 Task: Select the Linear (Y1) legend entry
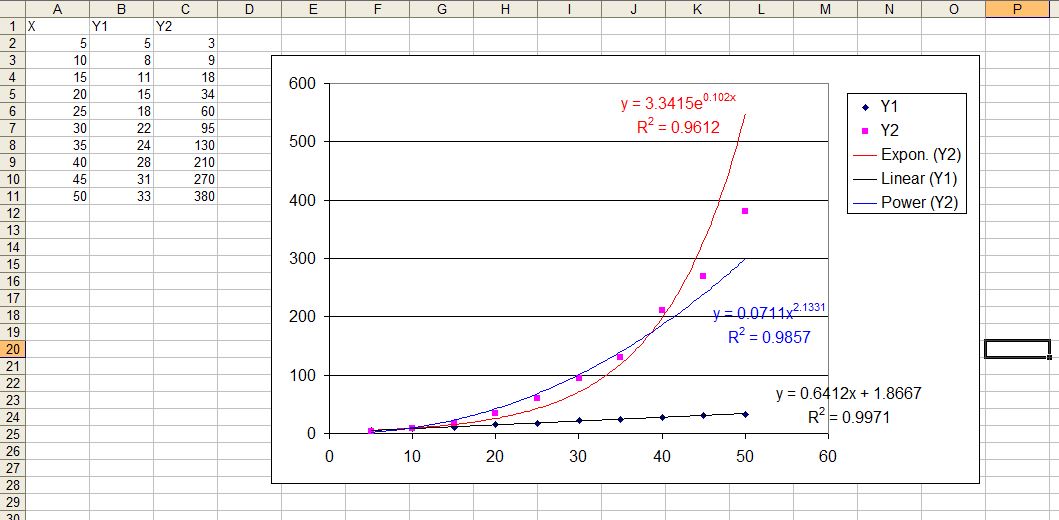pos(905,179)
